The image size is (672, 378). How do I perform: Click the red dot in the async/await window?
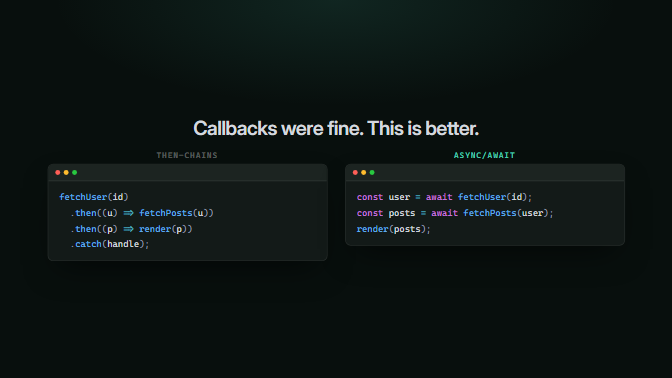[355, 172]
